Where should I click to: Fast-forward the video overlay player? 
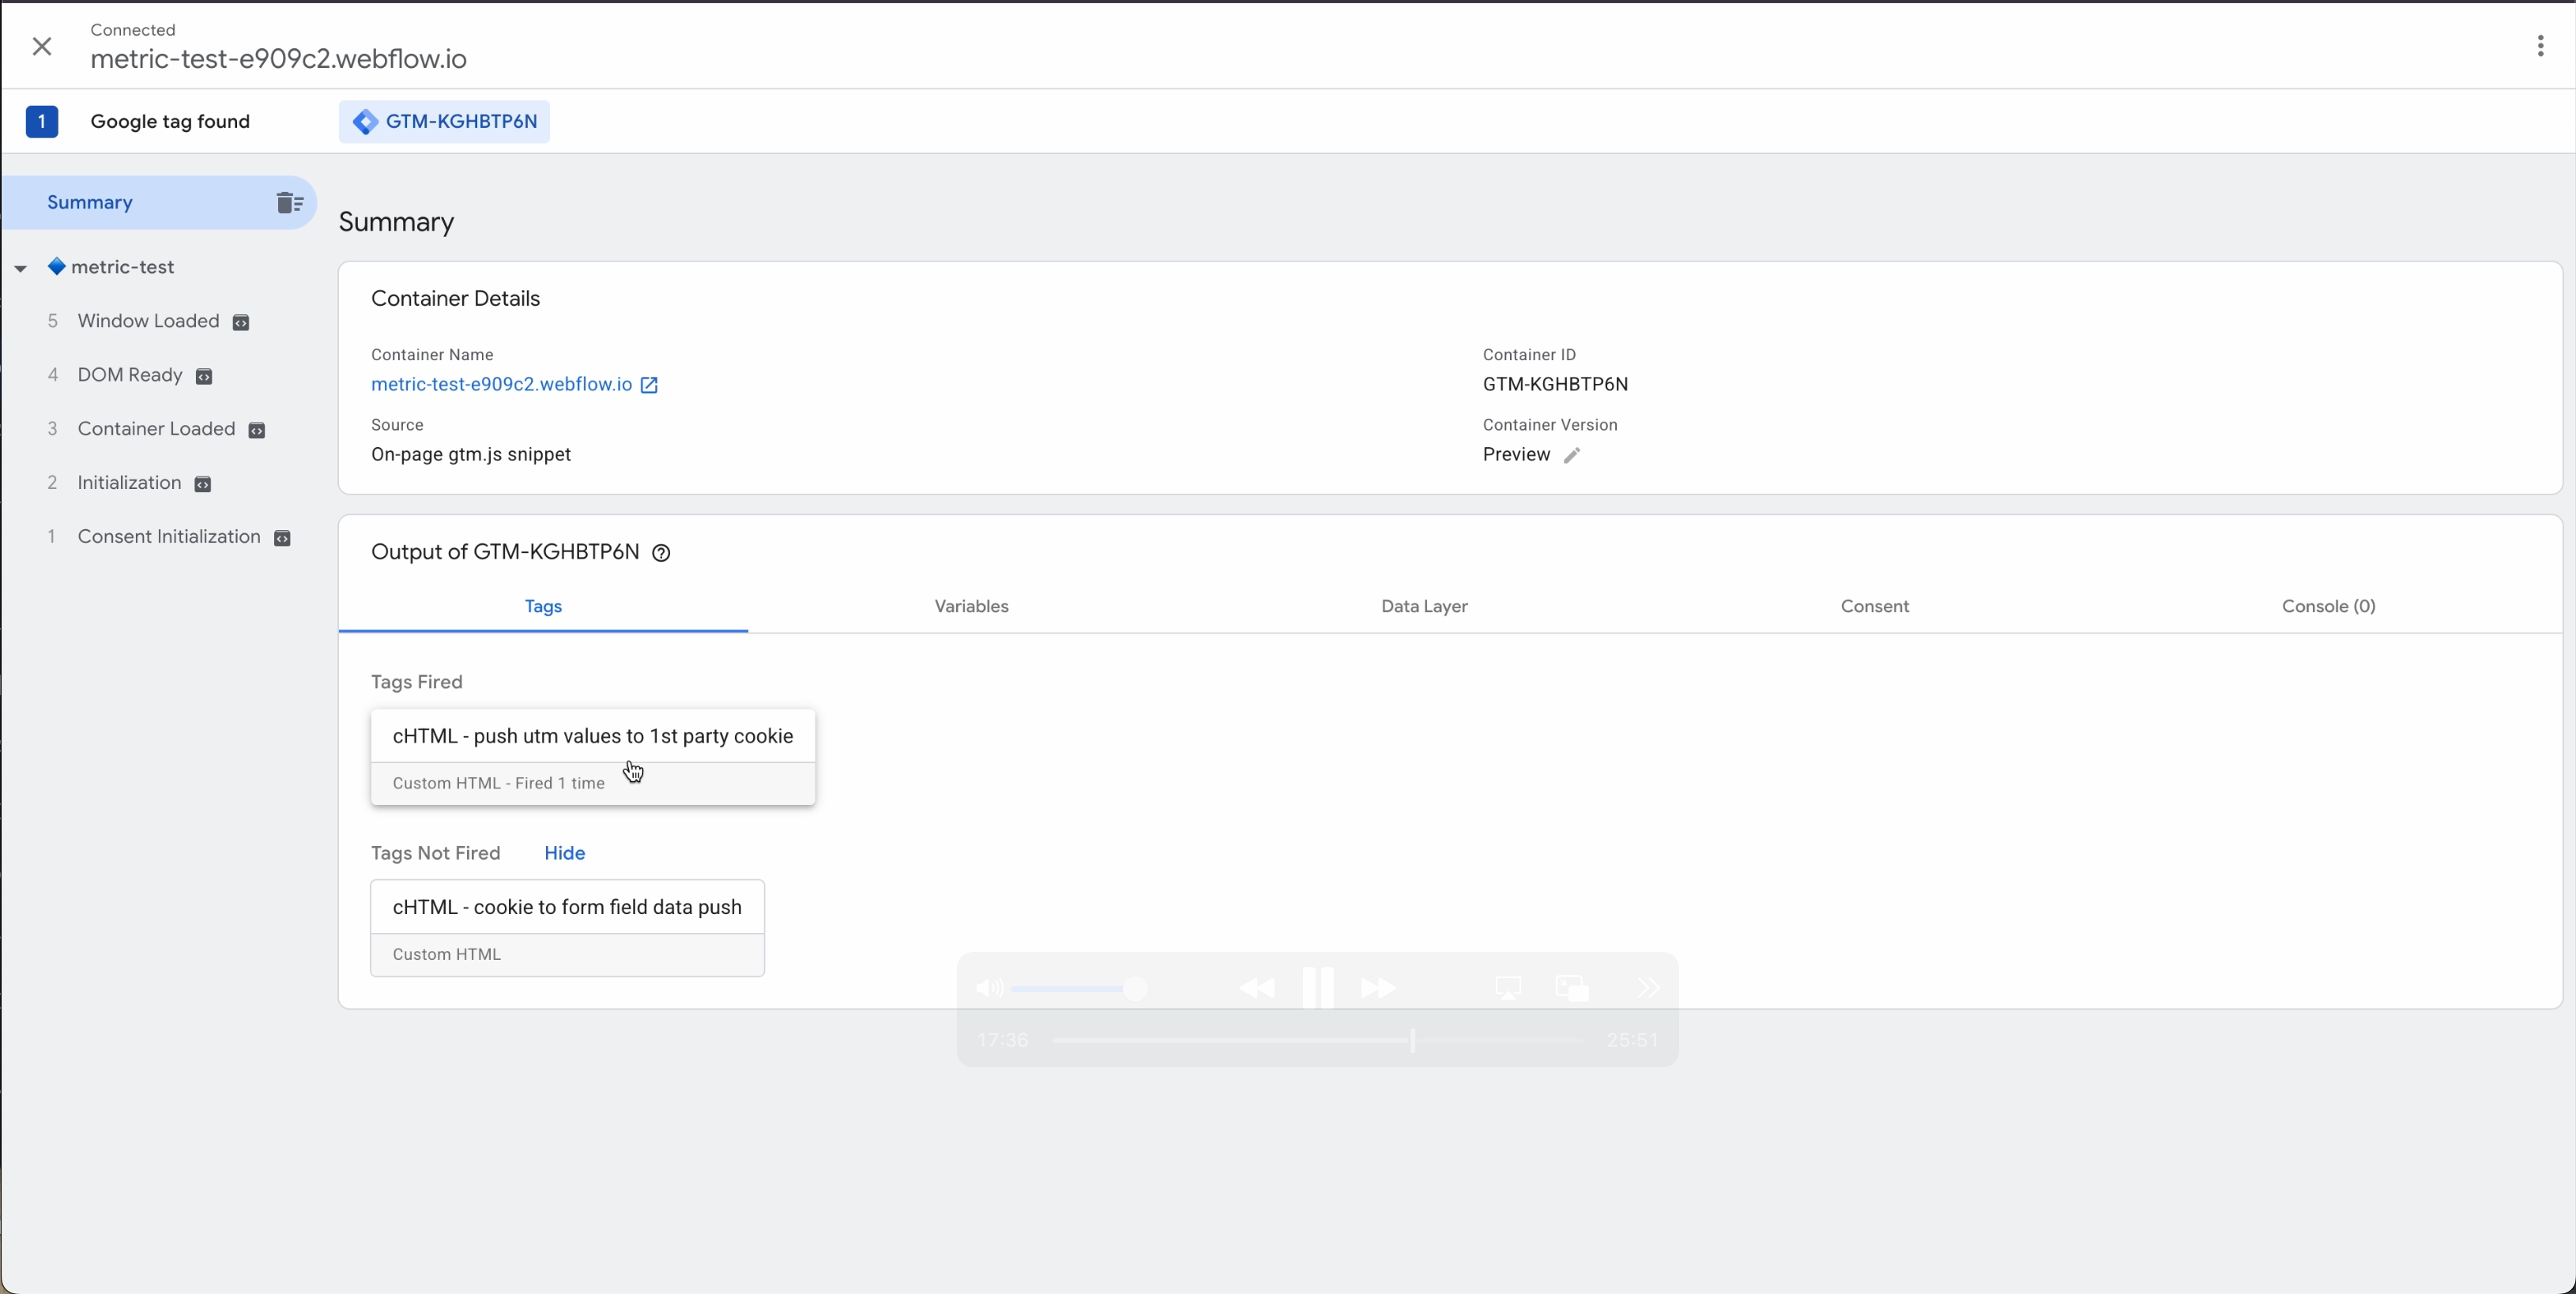(x=1378, y=989)
